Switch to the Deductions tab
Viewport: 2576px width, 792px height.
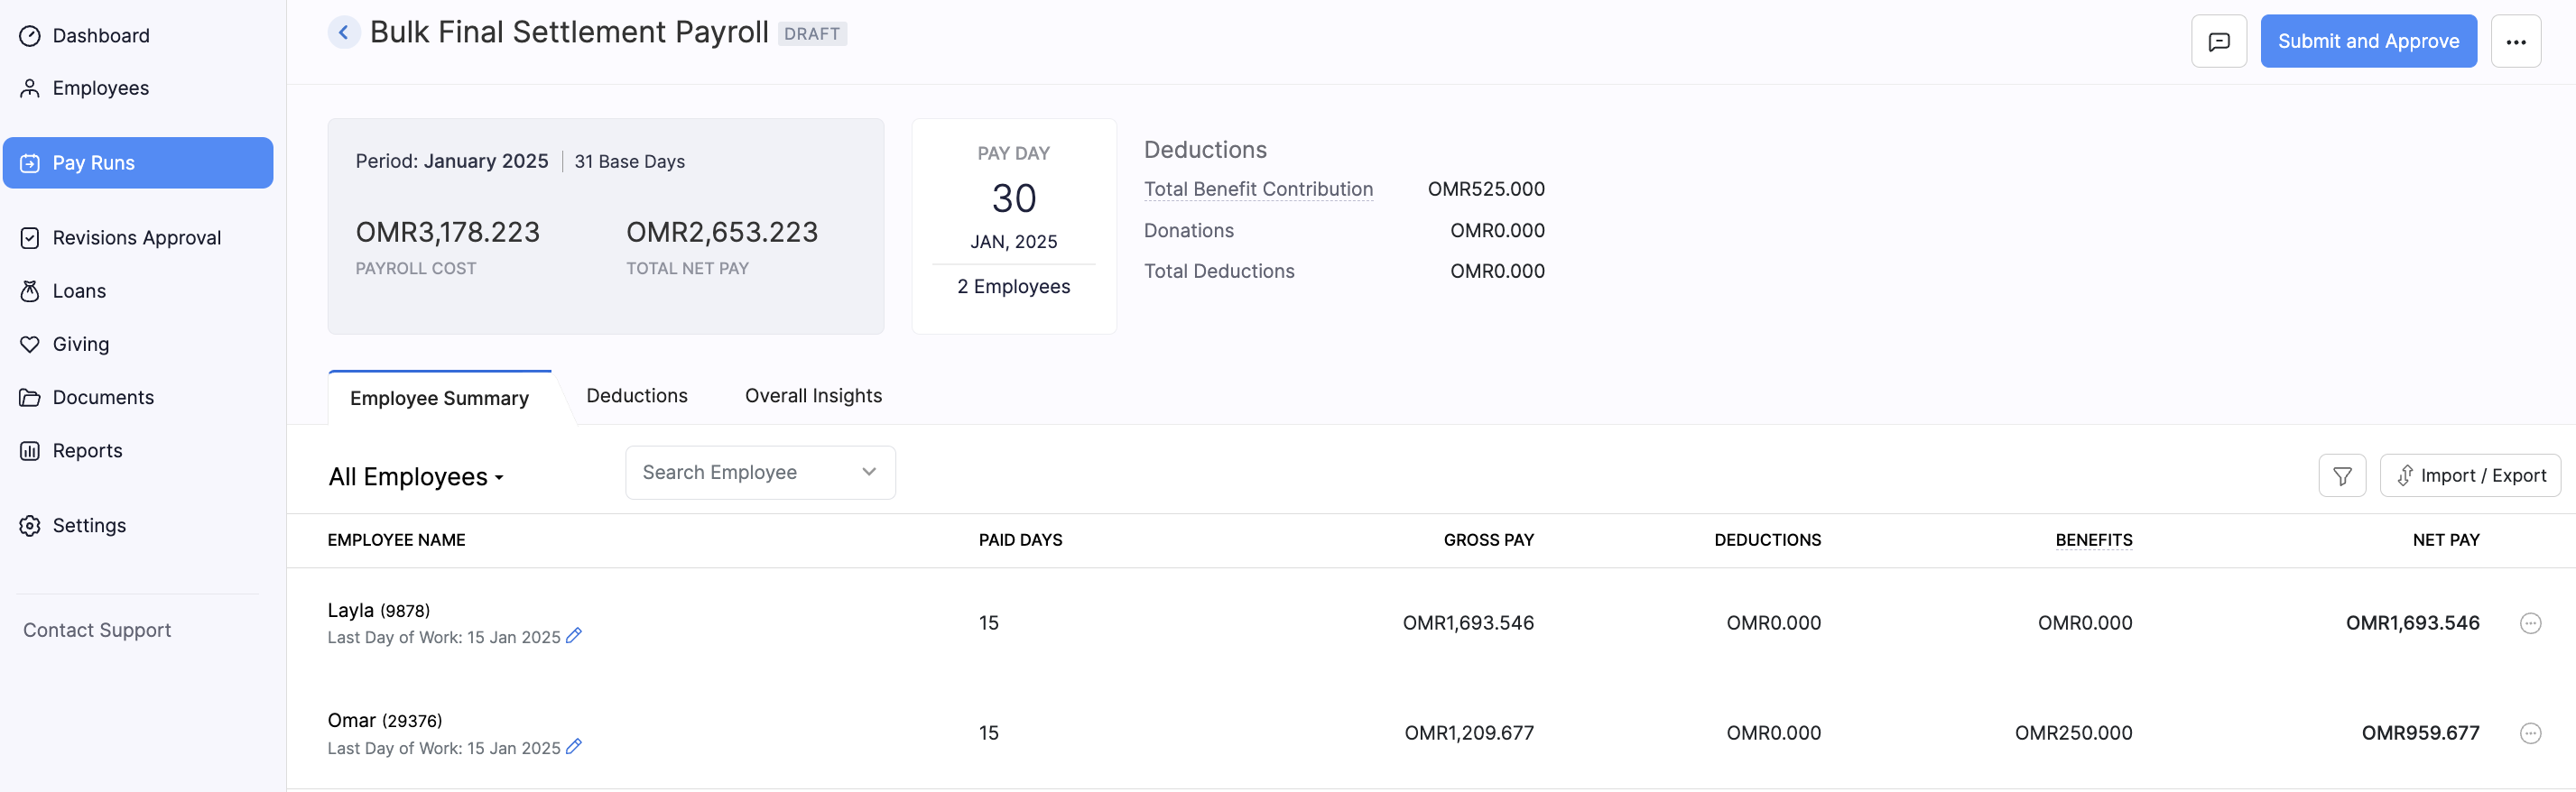[637, 396]
